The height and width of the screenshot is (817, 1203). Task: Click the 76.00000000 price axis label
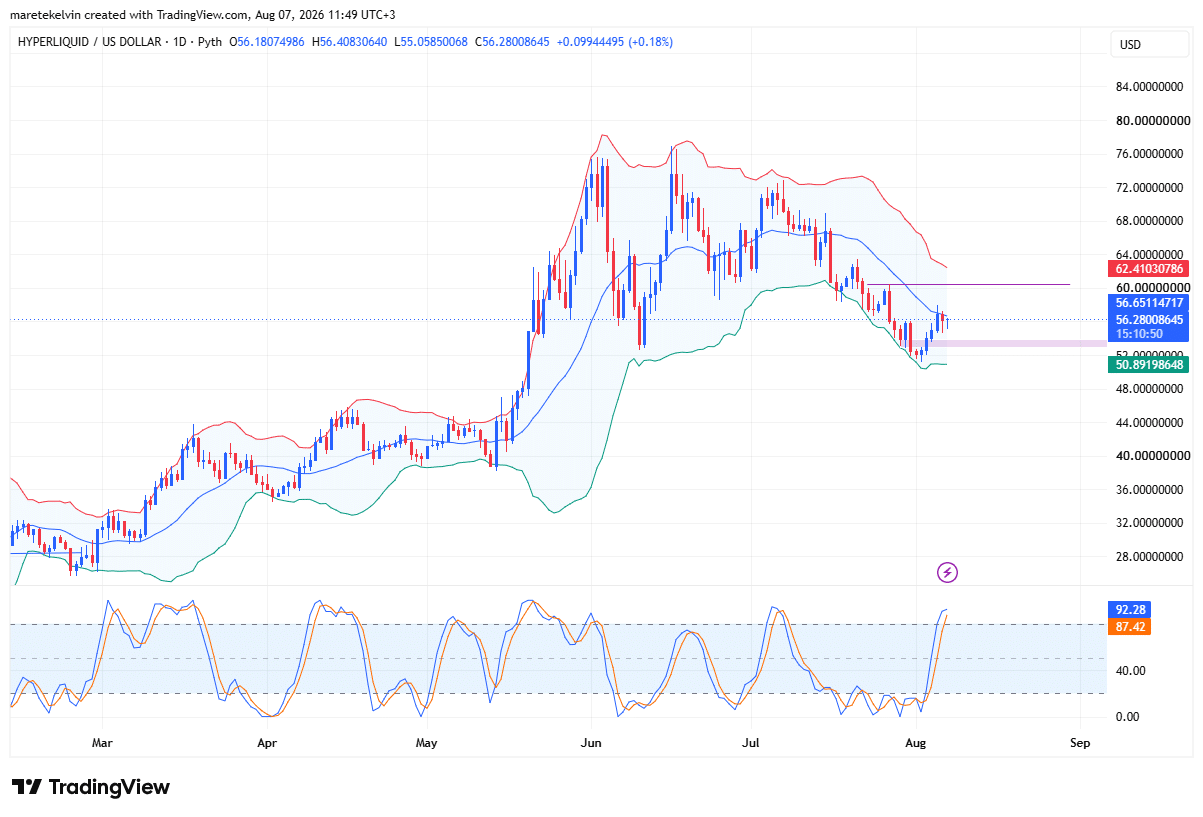(1150, 154)
